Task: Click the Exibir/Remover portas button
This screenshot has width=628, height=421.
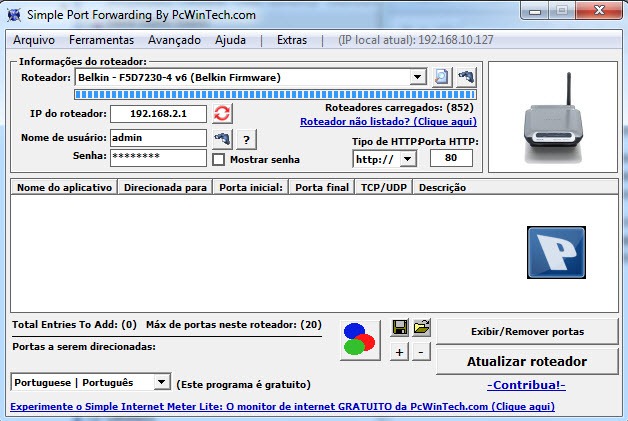Action: click(527, 331)
